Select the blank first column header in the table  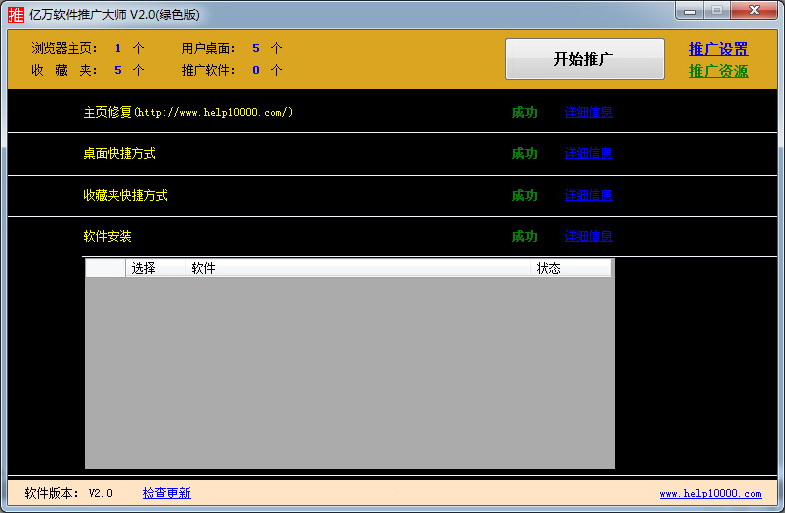click(105, 268)
